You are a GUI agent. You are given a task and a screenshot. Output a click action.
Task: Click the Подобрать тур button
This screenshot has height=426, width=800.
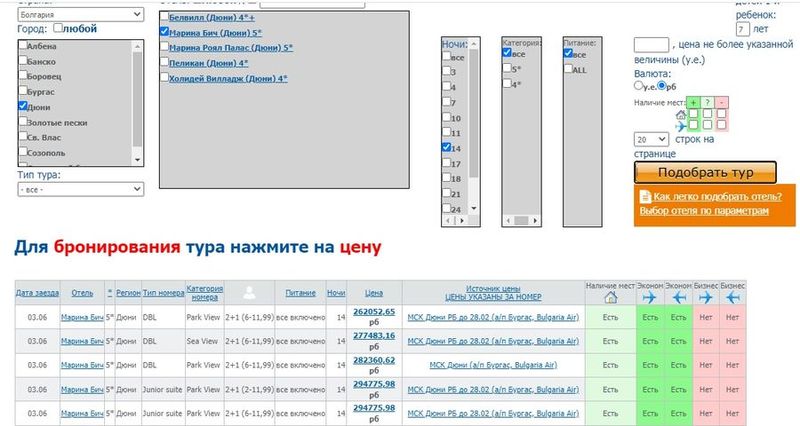point(705,172)
